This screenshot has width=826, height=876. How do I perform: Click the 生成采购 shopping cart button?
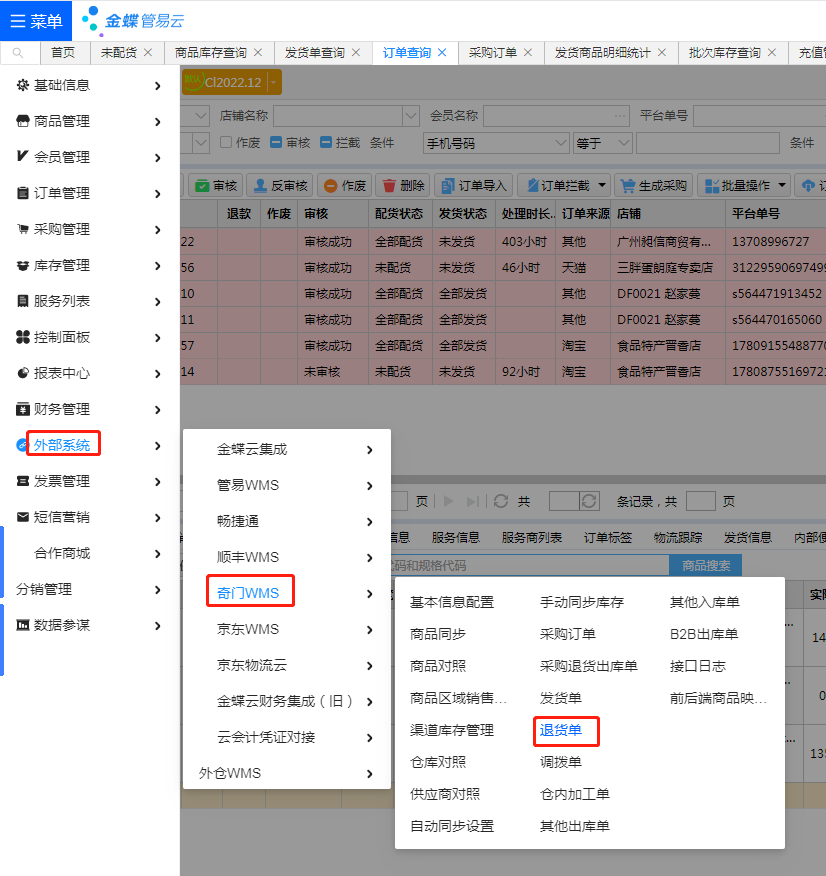point(653,185)
